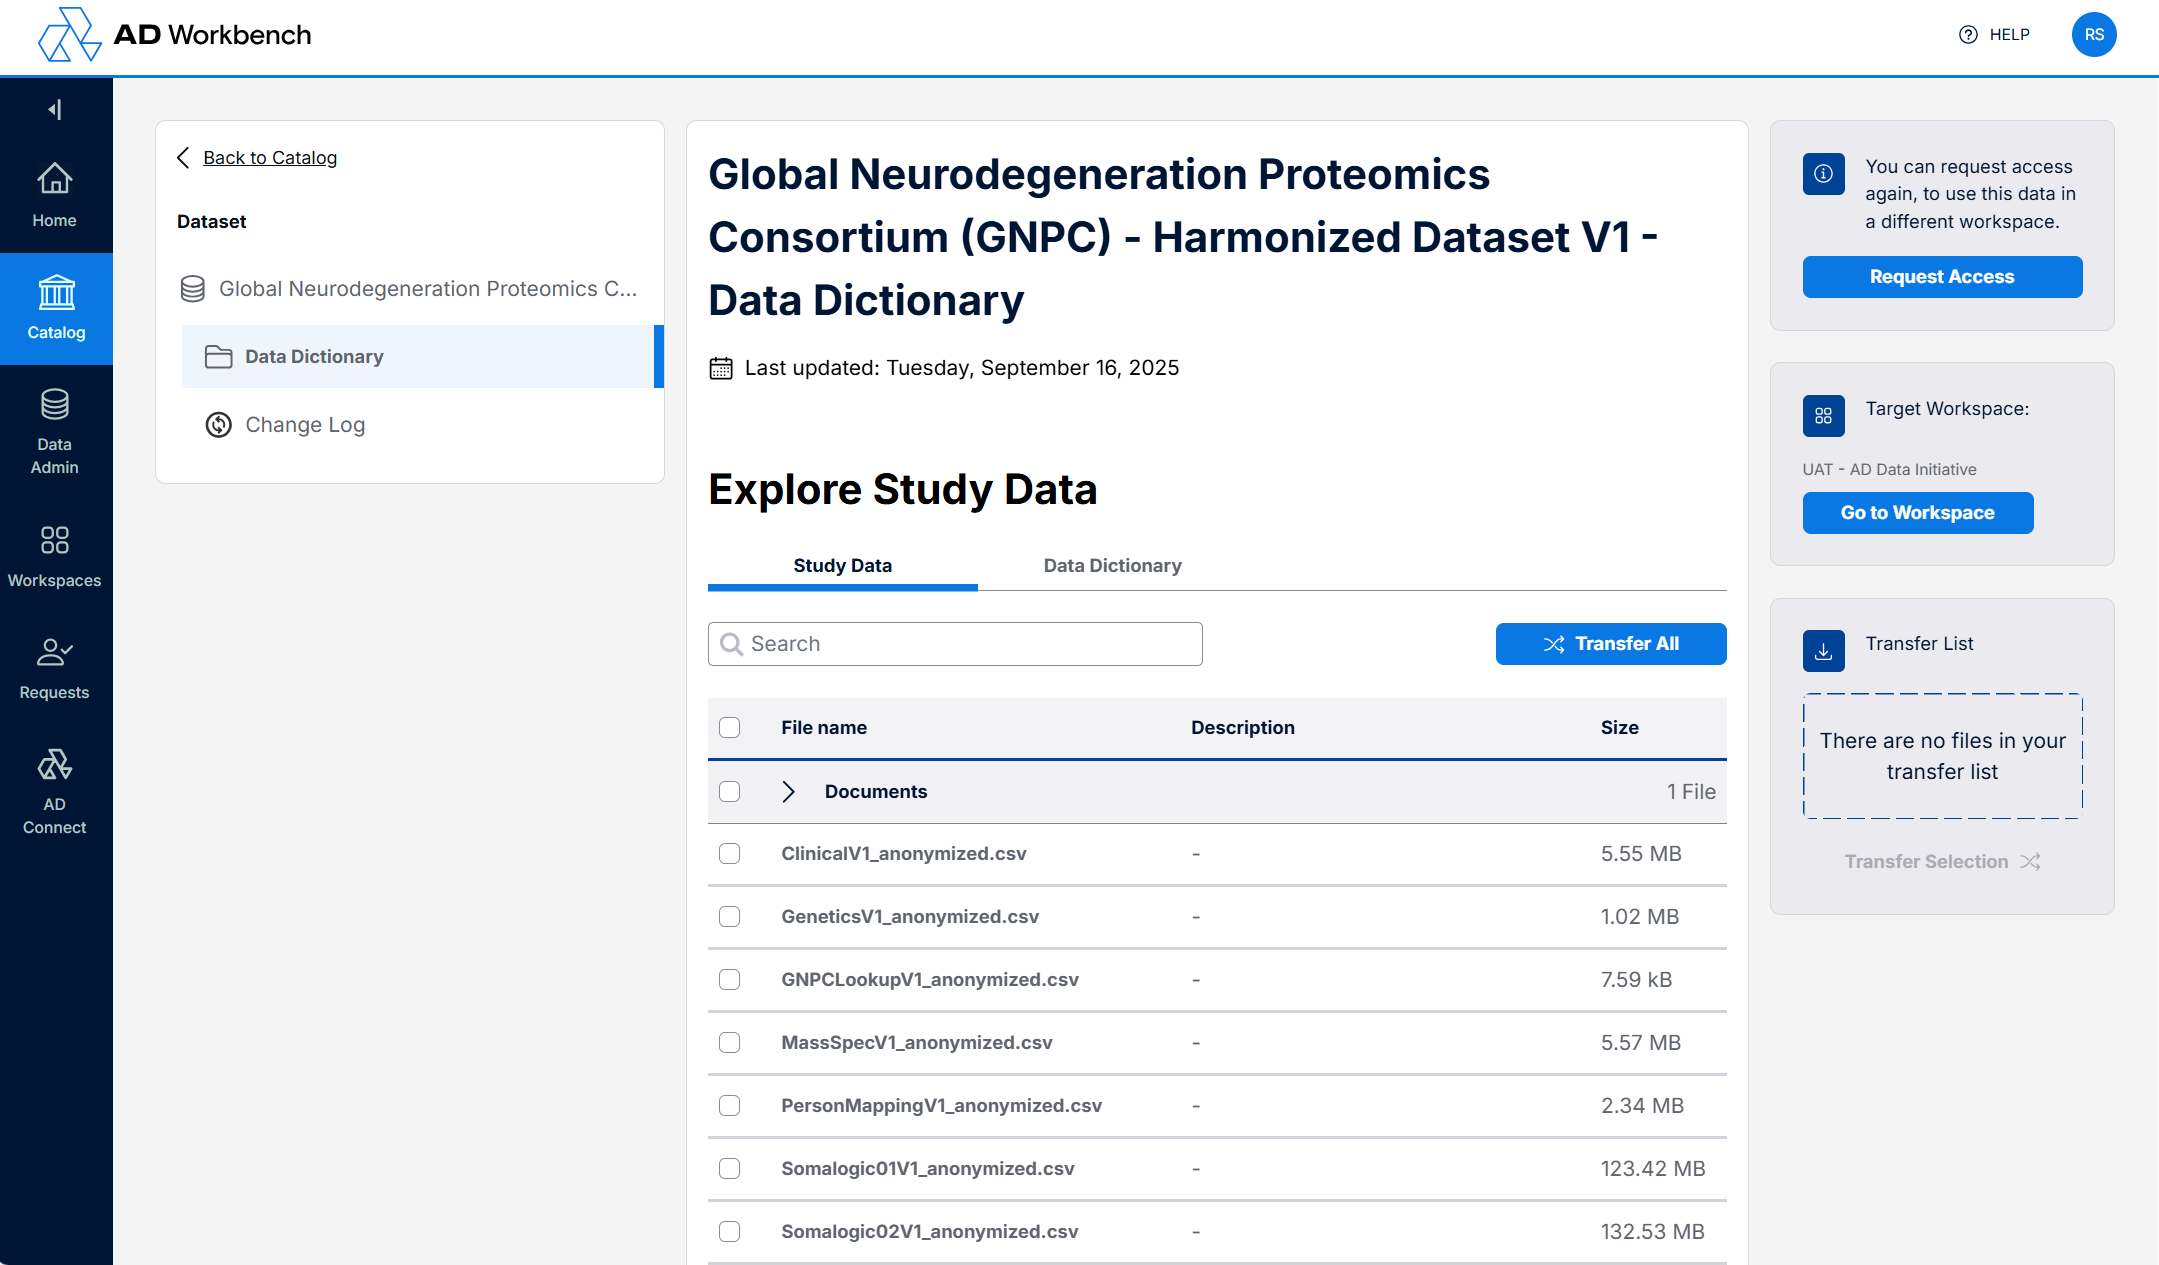This screenshot has width=2159, height=1265.
Task: Collapse the left sidebar panel
Action: pos(55,109)
